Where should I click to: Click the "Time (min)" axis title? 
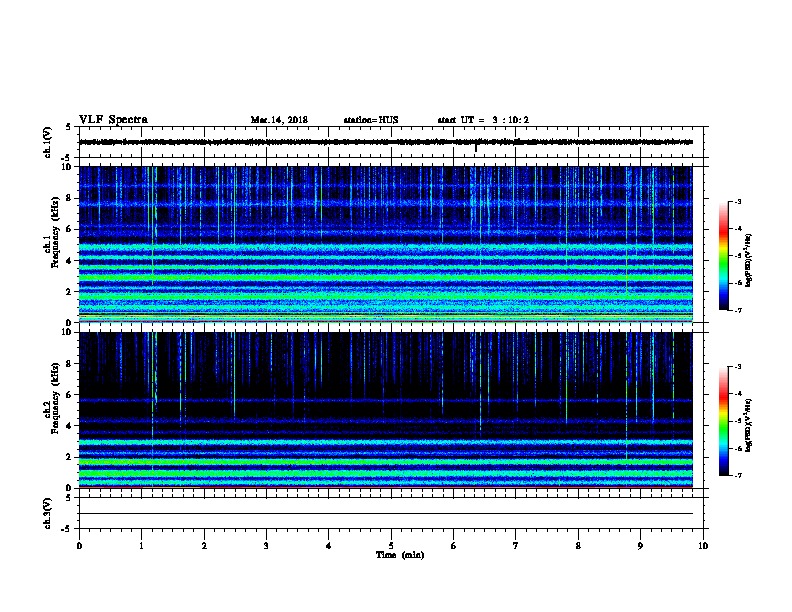[400, 555]
